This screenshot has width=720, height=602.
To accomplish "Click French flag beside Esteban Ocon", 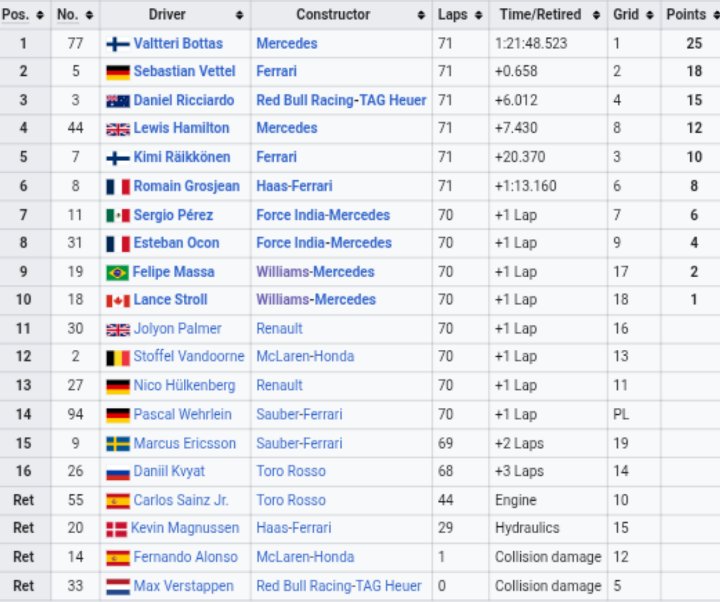I will [x=118, y=244].
